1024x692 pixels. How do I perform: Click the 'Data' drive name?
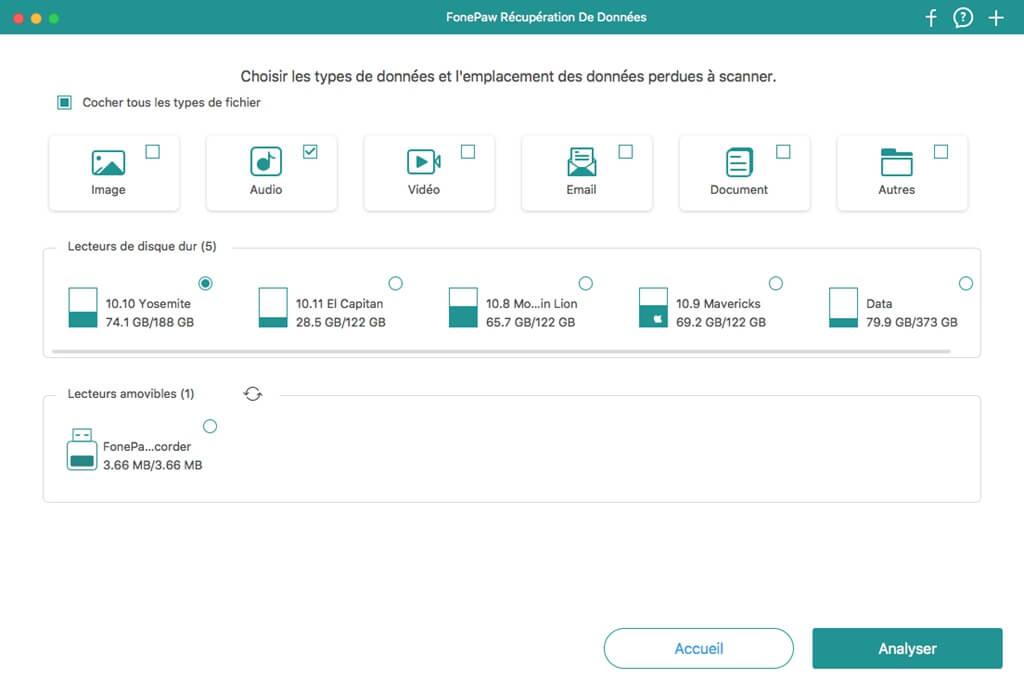tap(879, 304)
